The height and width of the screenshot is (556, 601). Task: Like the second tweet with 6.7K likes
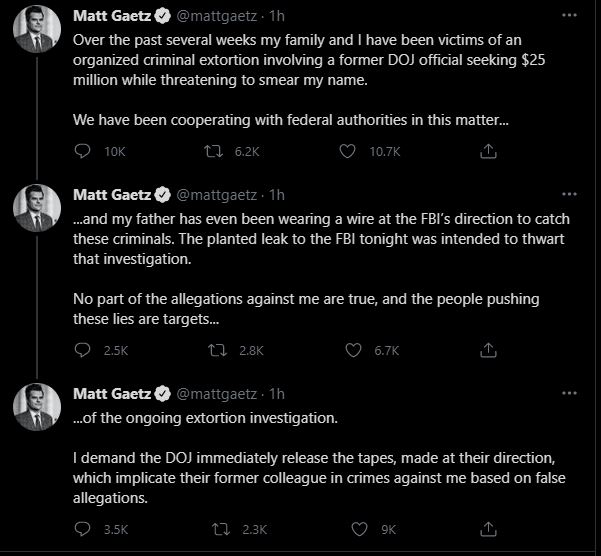click(352, 350)
